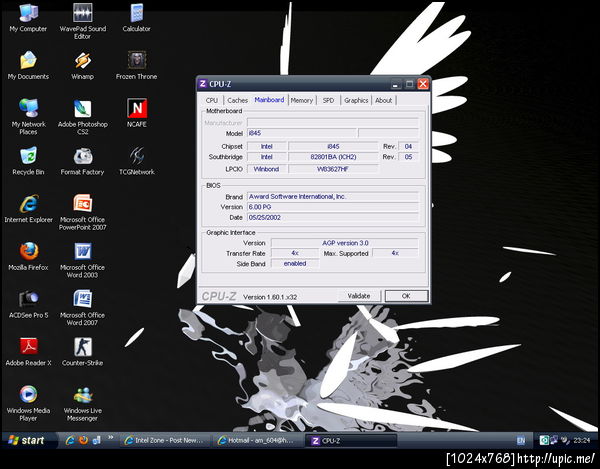Click the Model field showing i845
600x469 pixels.
tap(302, 133)
